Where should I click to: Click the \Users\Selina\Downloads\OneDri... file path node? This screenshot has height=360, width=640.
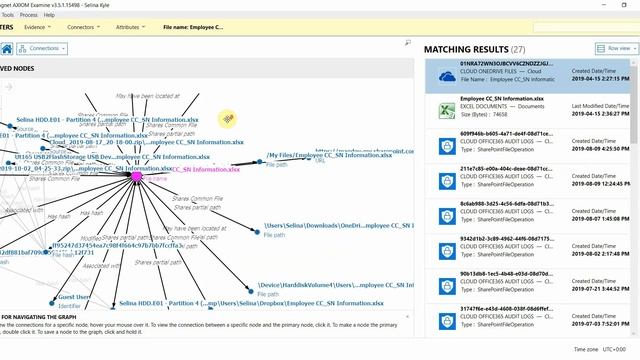257,232
